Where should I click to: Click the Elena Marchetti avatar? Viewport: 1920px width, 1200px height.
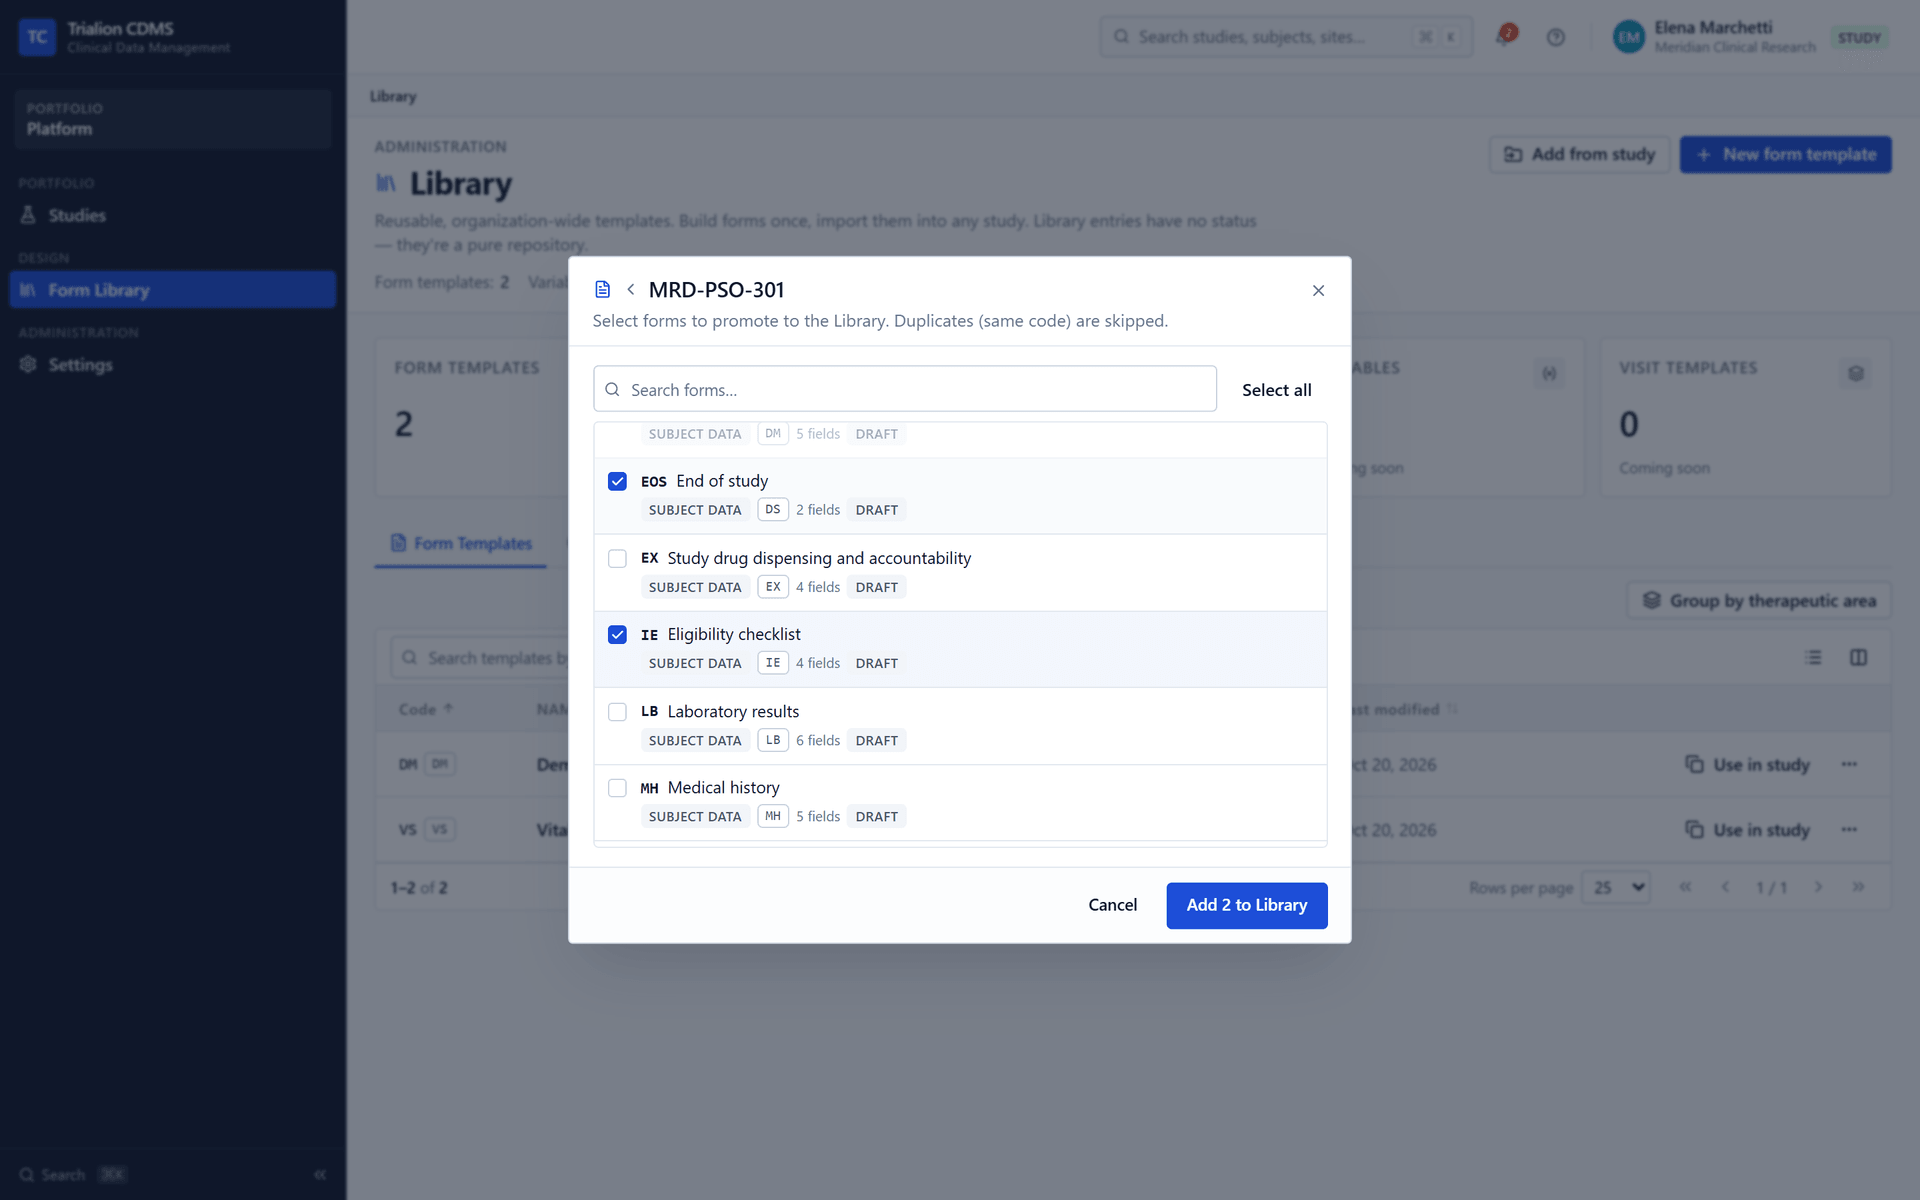(x=1628, y=37)
